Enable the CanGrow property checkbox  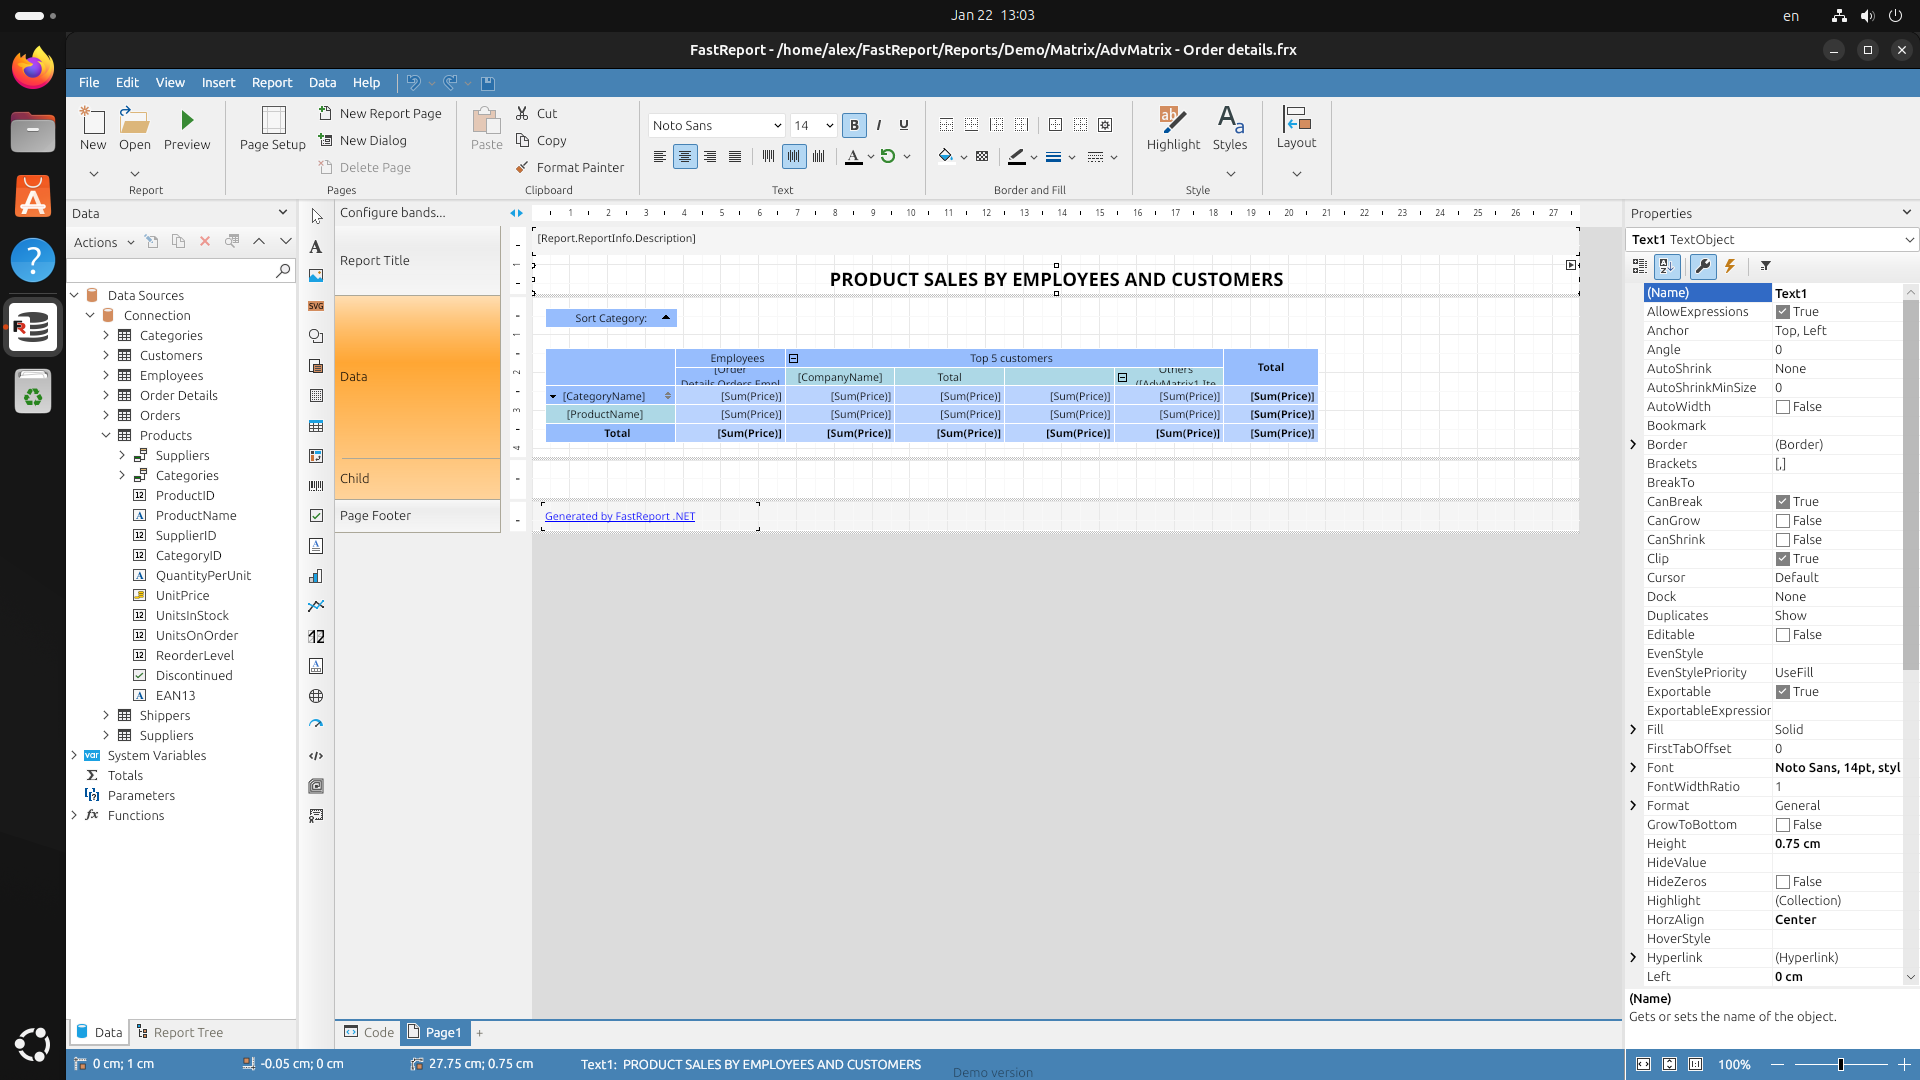(x=1783, y=521)
